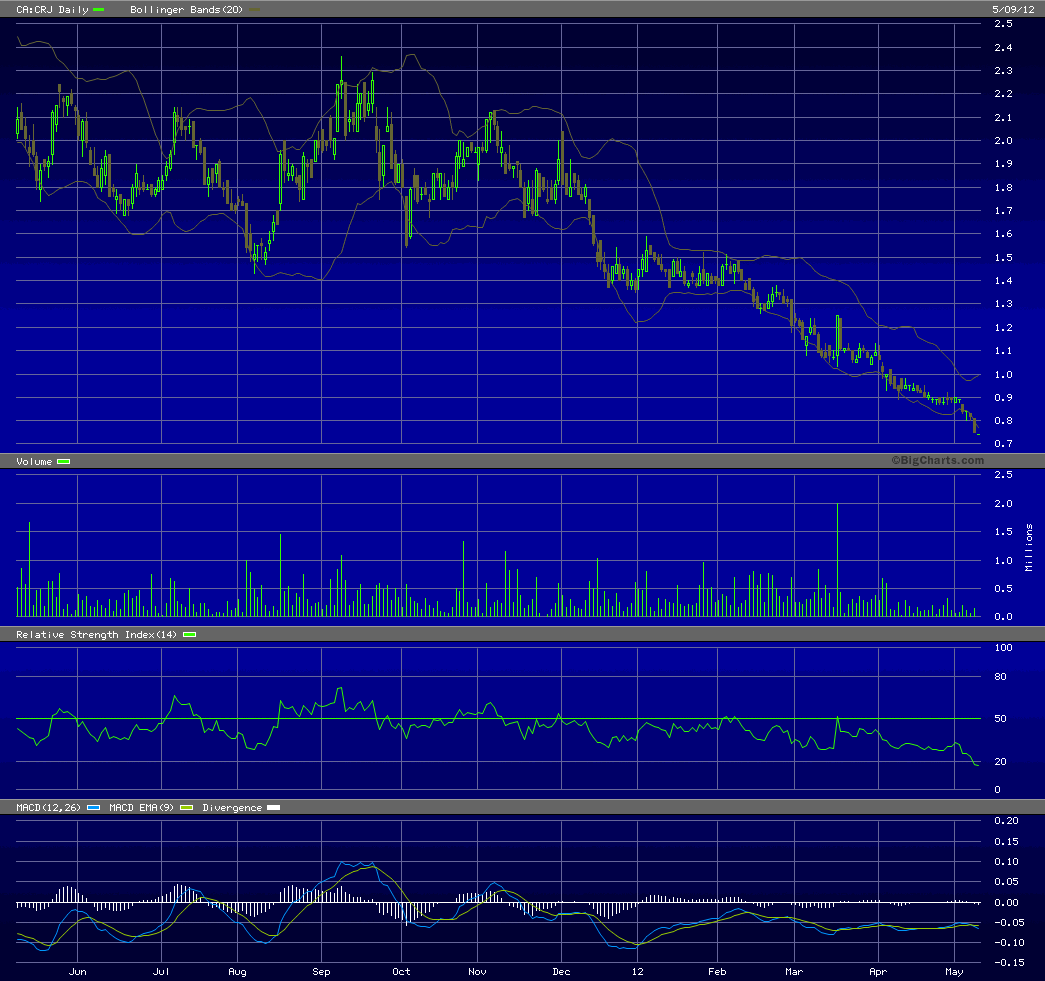Click the green CA:CRJ Daily legend swatch
The width and height of the screenshot is (1045, 981).
click(98, 9)
